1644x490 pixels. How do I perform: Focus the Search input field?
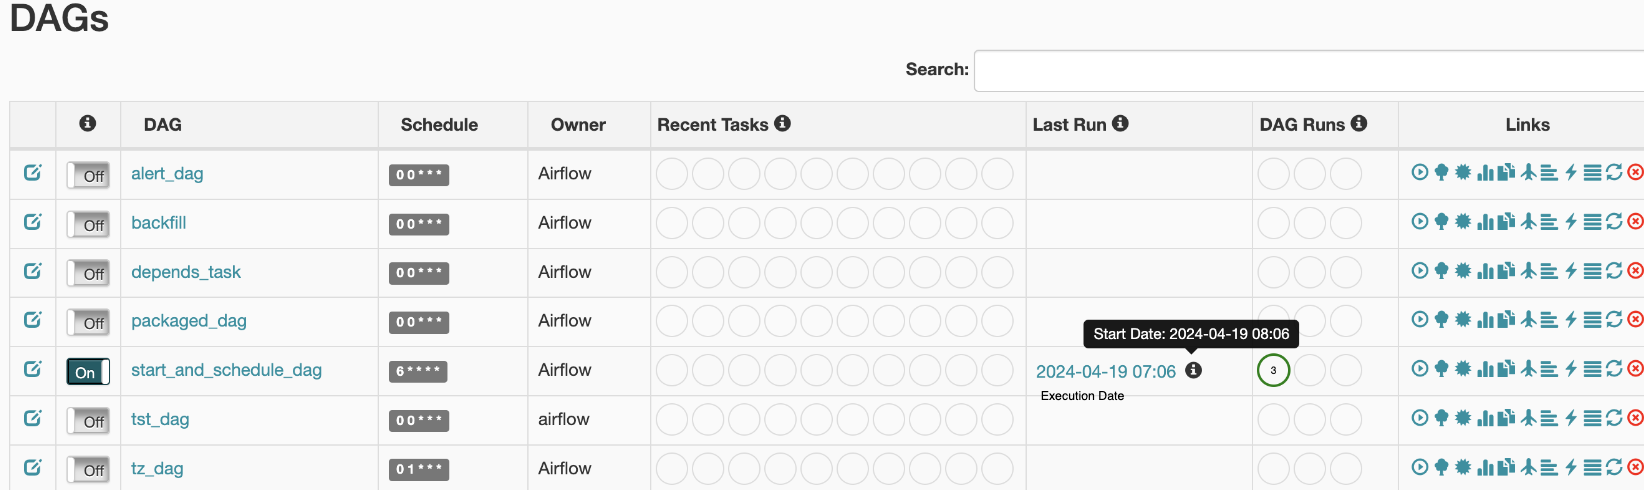click(x=1309, y=70)
